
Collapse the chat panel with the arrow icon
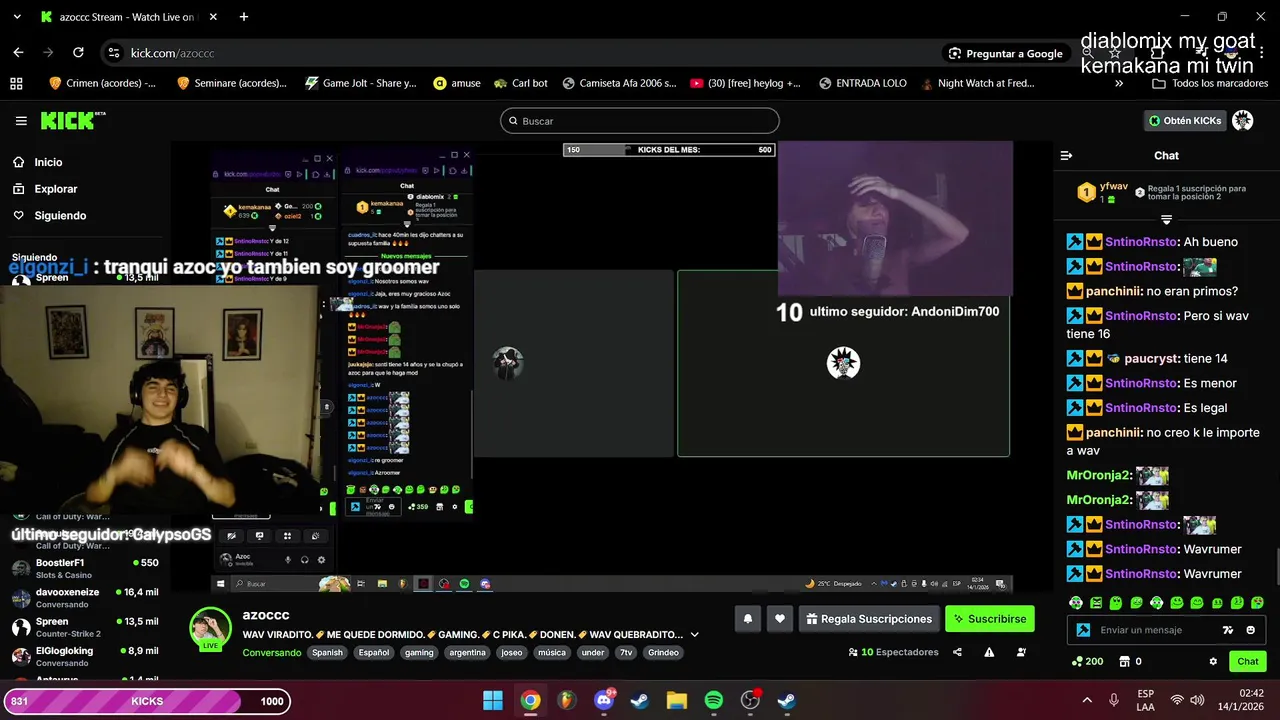[x=1066, y=155]
